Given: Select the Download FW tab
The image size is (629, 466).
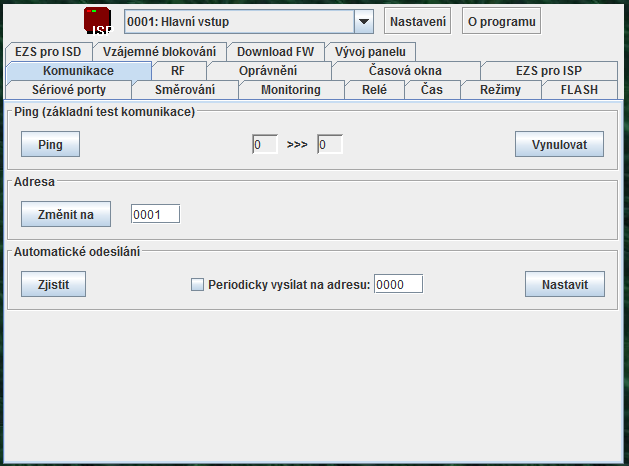Looking at the screenshot, I should tap(275, 52).
